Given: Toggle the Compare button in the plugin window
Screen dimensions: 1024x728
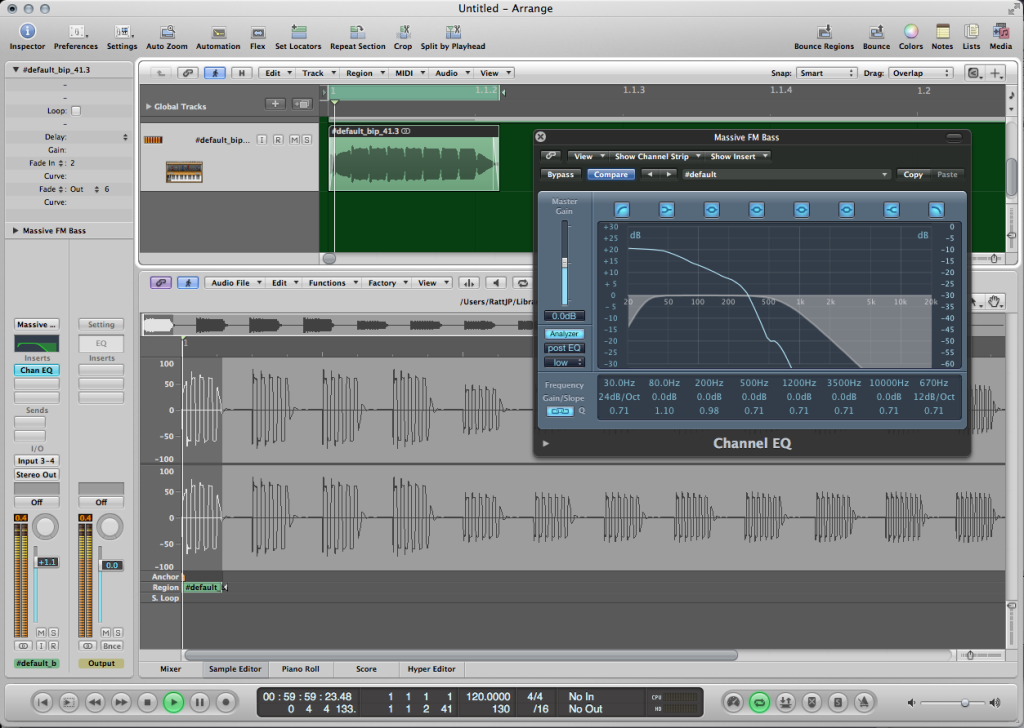Looking at the screenshot, I should [x=611, y=174].
